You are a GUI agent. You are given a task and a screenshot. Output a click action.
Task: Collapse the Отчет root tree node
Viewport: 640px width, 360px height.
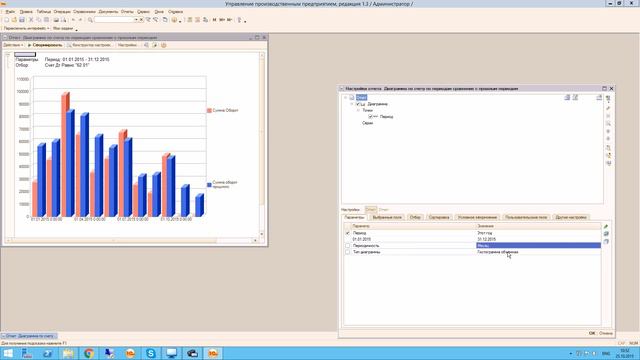[x=346, y=98]
